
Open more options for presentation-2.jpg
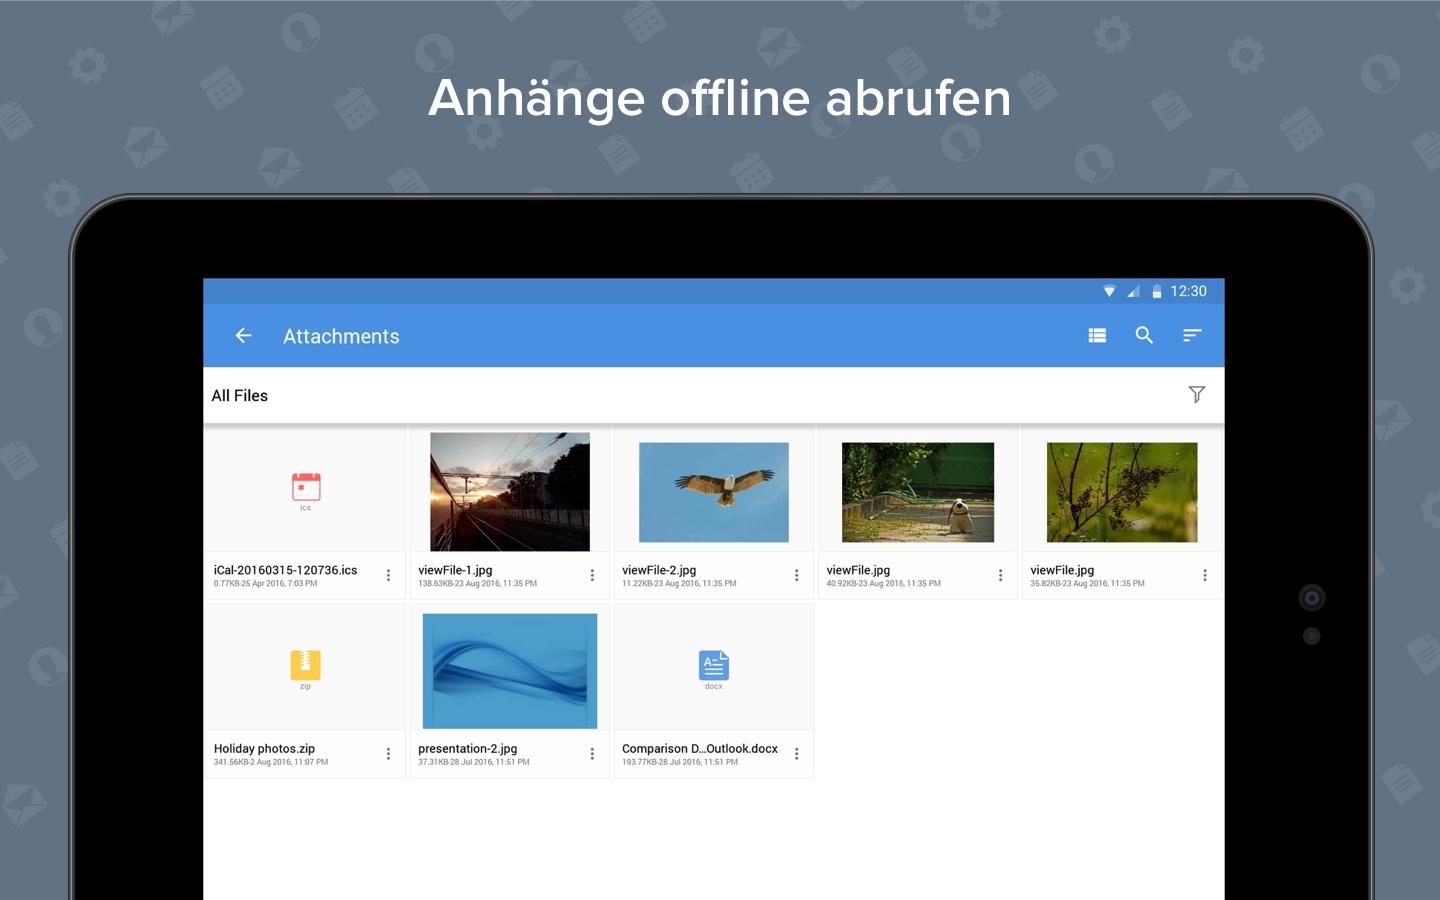592,754
